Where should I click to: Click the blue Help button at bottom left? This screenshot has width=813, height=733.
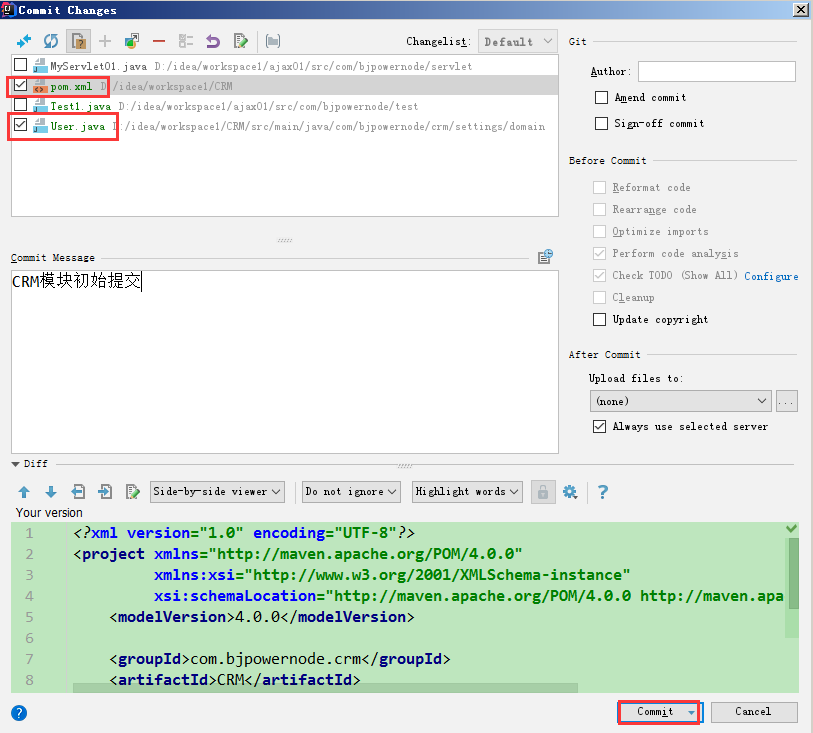click(19, 713)
